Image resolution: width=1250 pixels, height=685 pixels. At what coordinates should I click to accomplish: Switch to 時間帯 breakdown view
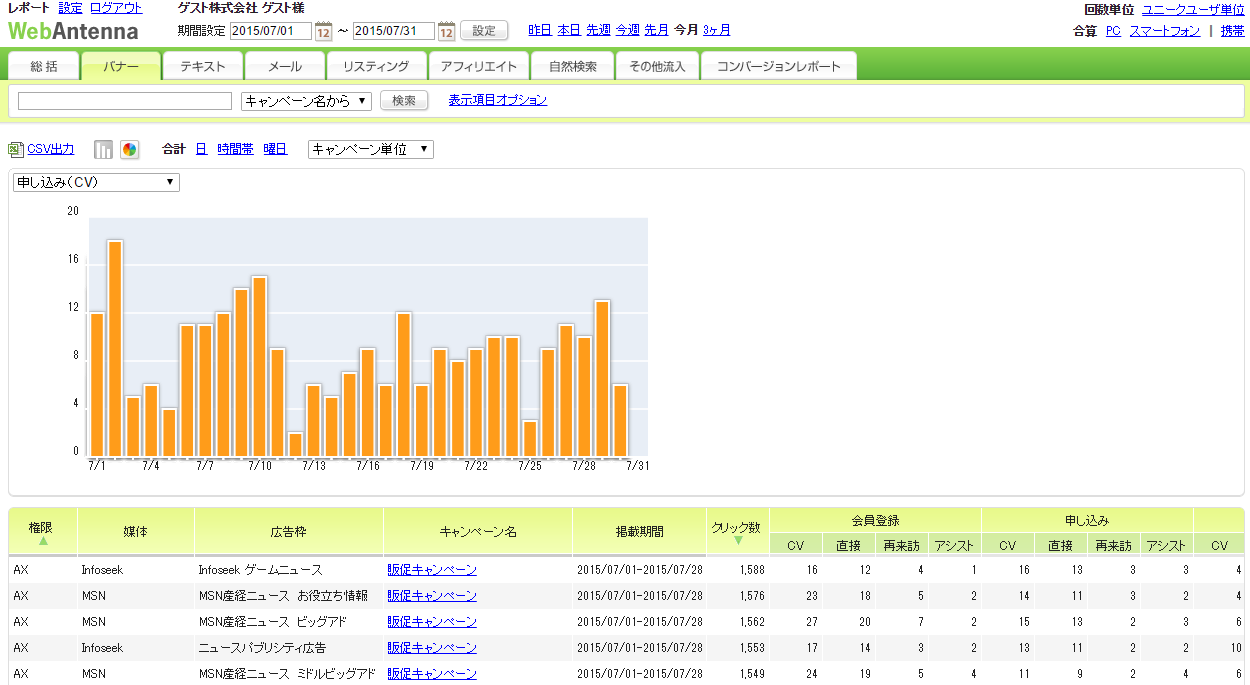click(x=235, y=149)
